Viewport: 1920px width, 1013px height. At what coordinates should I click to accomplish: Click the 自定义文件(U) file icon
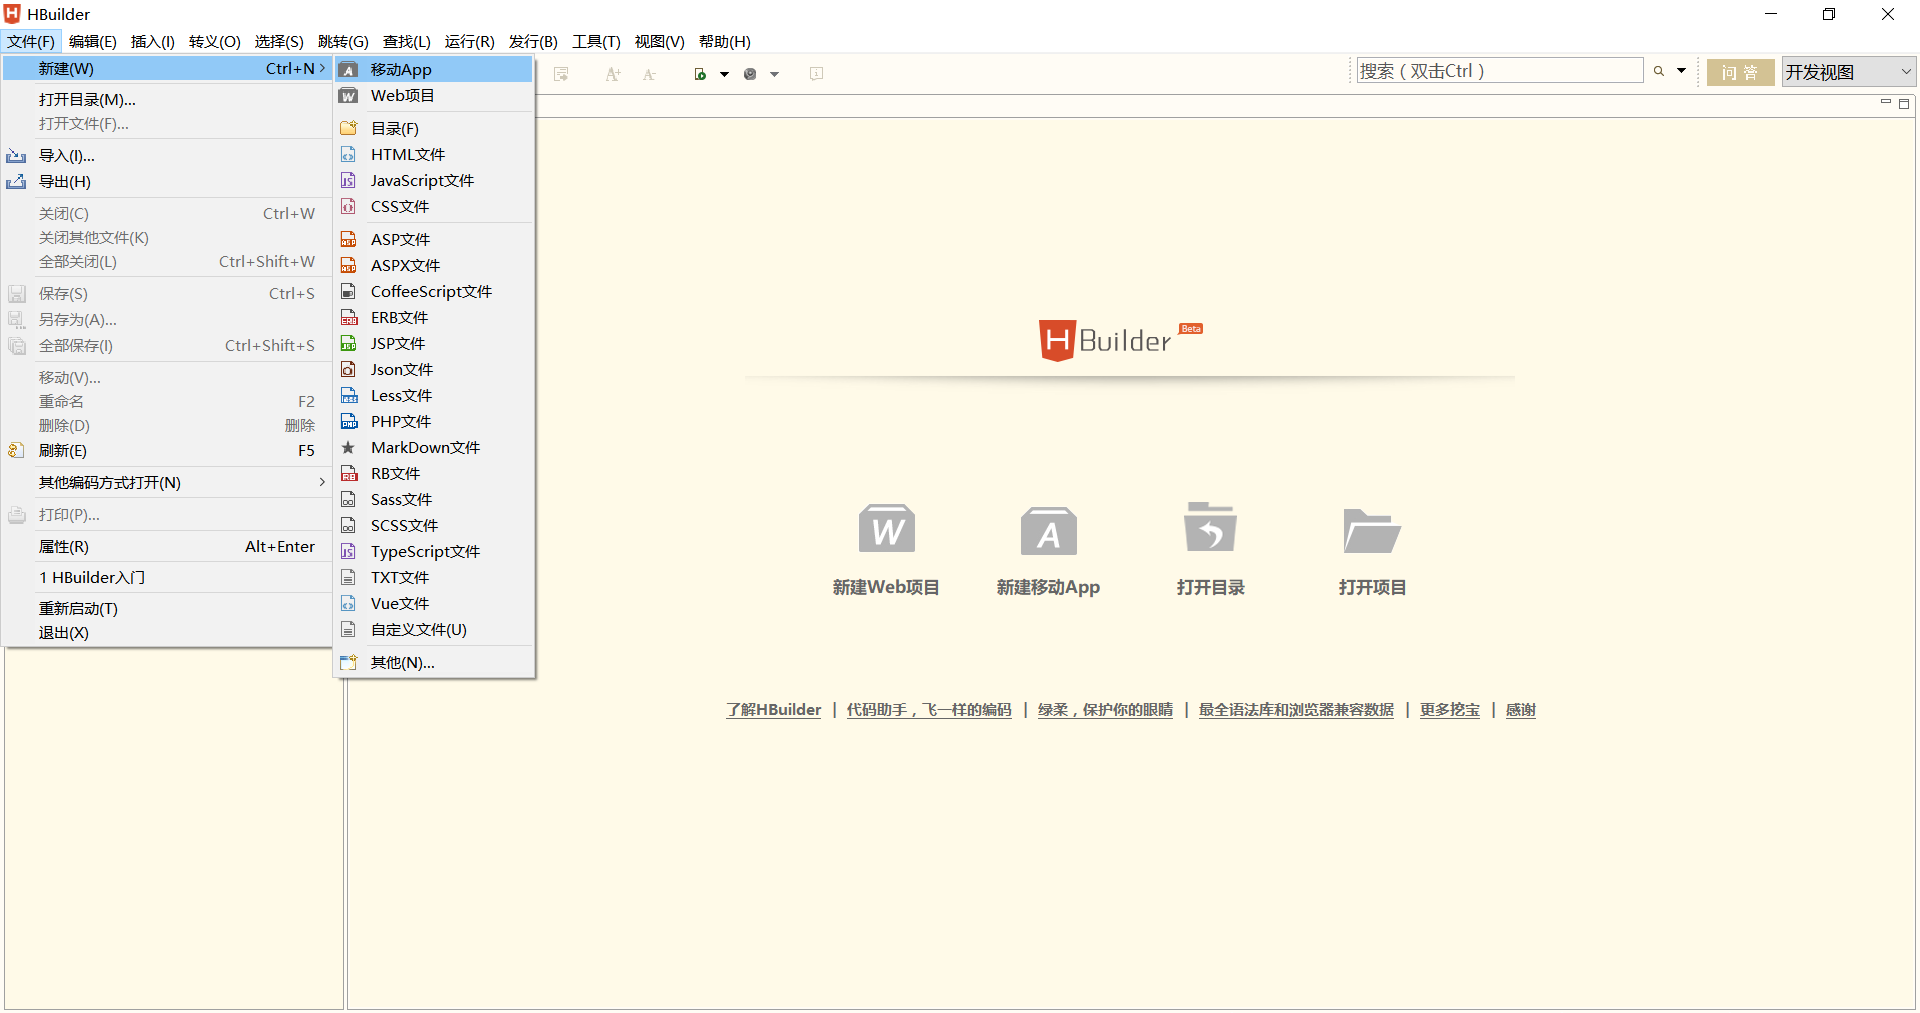pos(348,629)
